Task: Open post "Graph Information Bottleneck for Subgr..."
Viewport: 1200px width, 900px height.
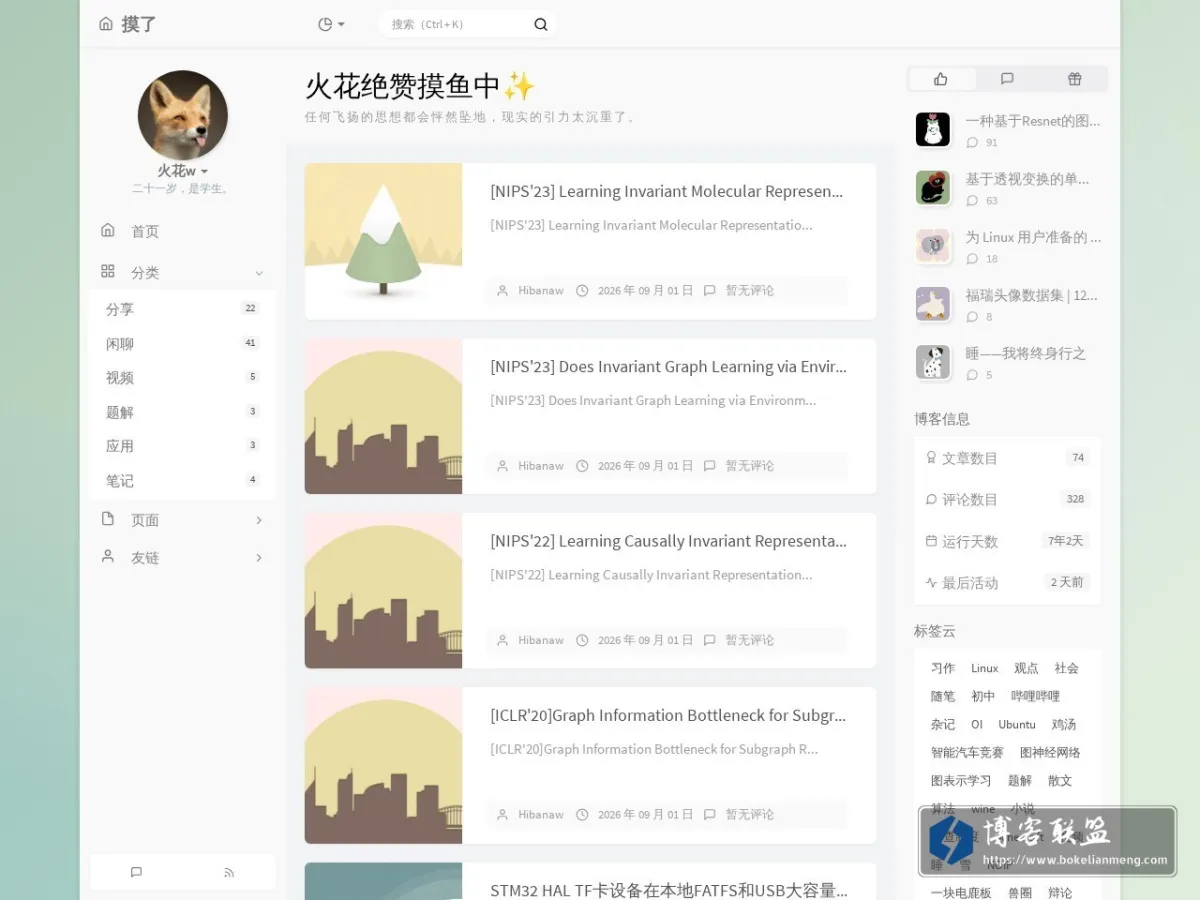Action: 668,715
